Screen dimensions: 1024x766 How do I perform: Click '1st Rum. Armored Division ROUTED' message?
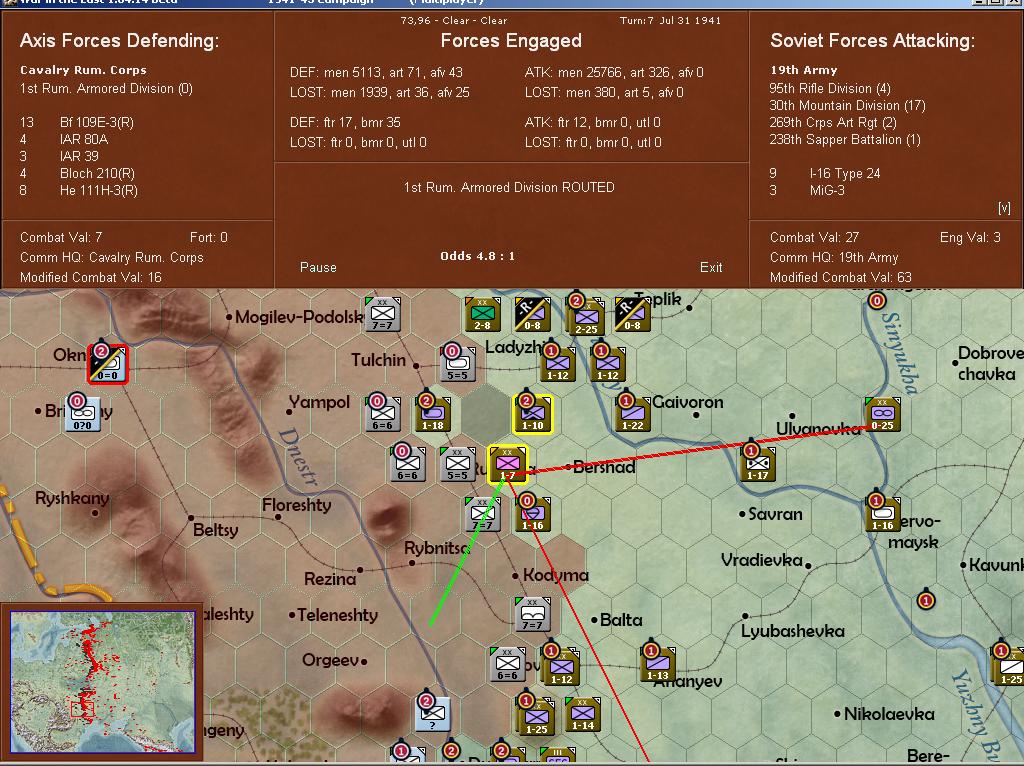(509, 187)
